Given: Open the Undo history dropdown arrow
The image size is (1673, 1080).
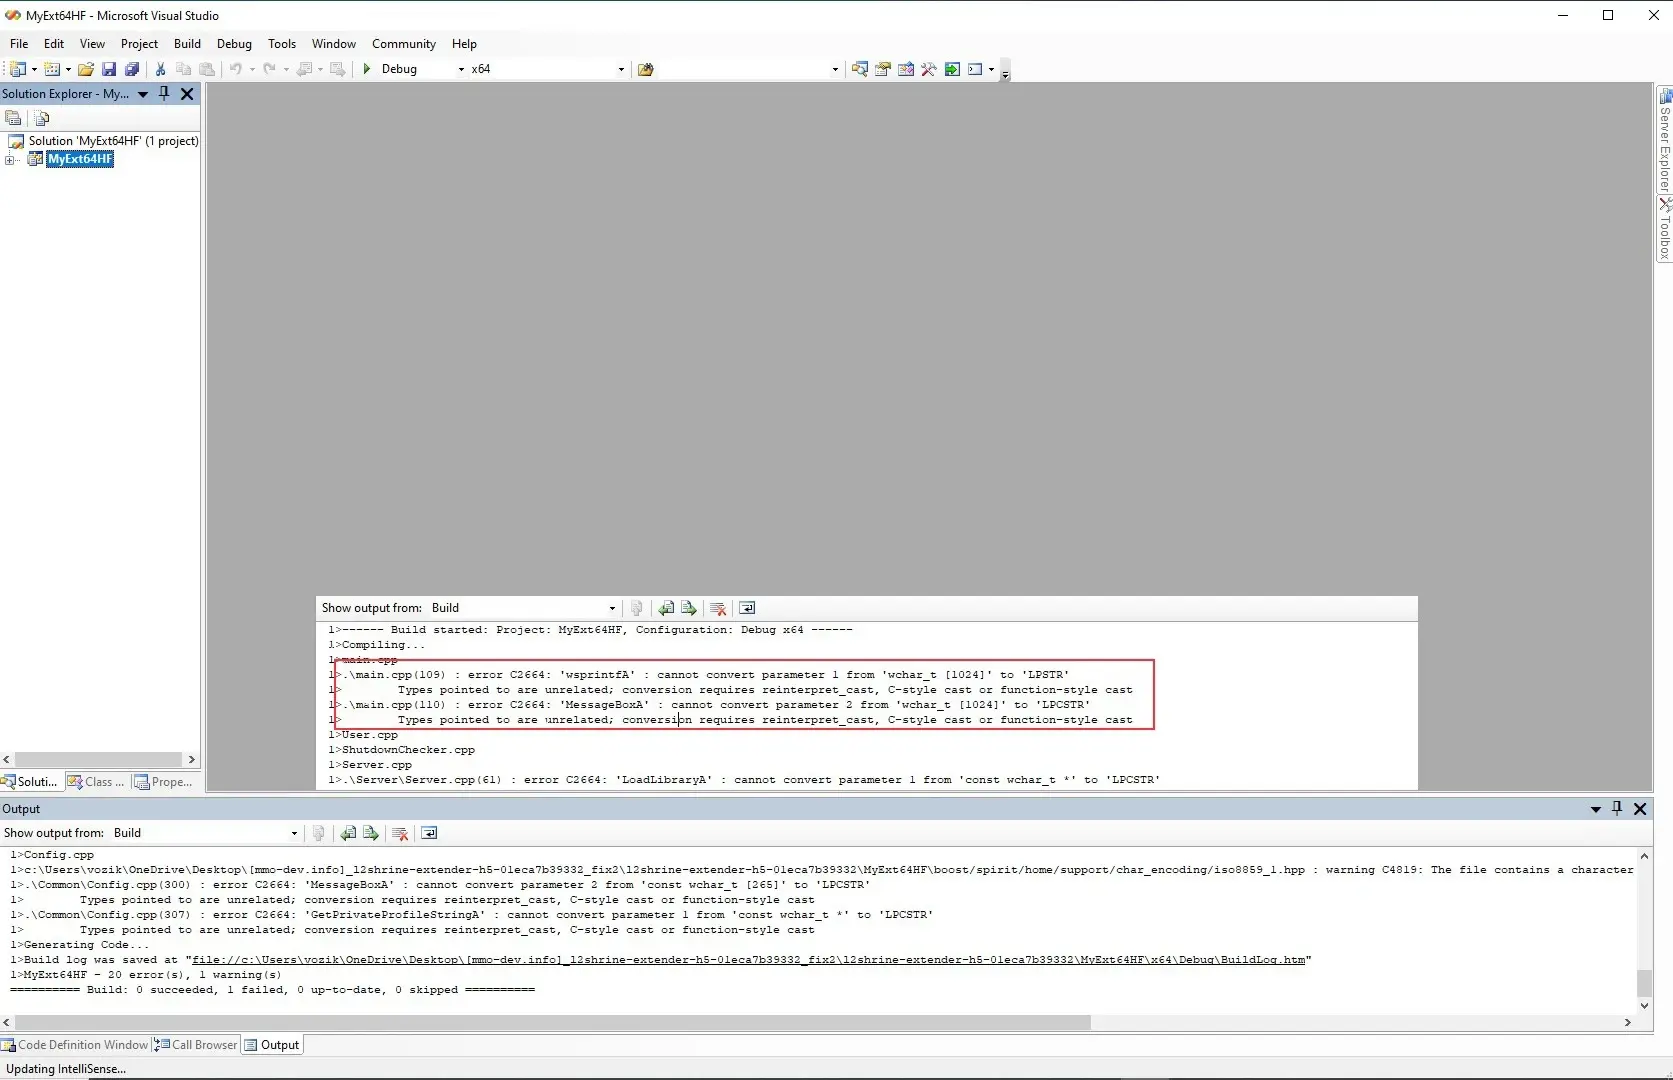Looking at the screenshot, I should [x=252, y=69].
